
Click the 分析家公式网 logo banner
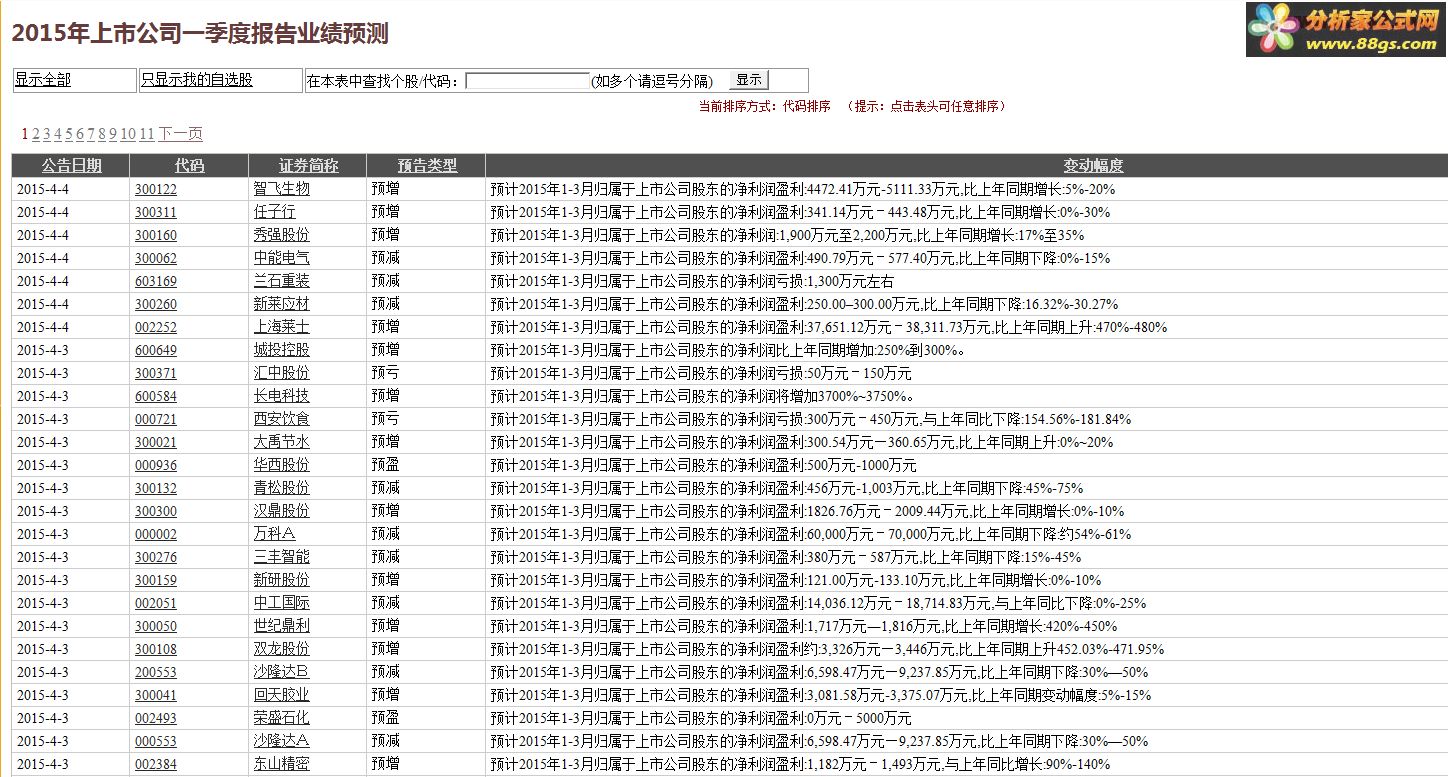(1346, 29)
